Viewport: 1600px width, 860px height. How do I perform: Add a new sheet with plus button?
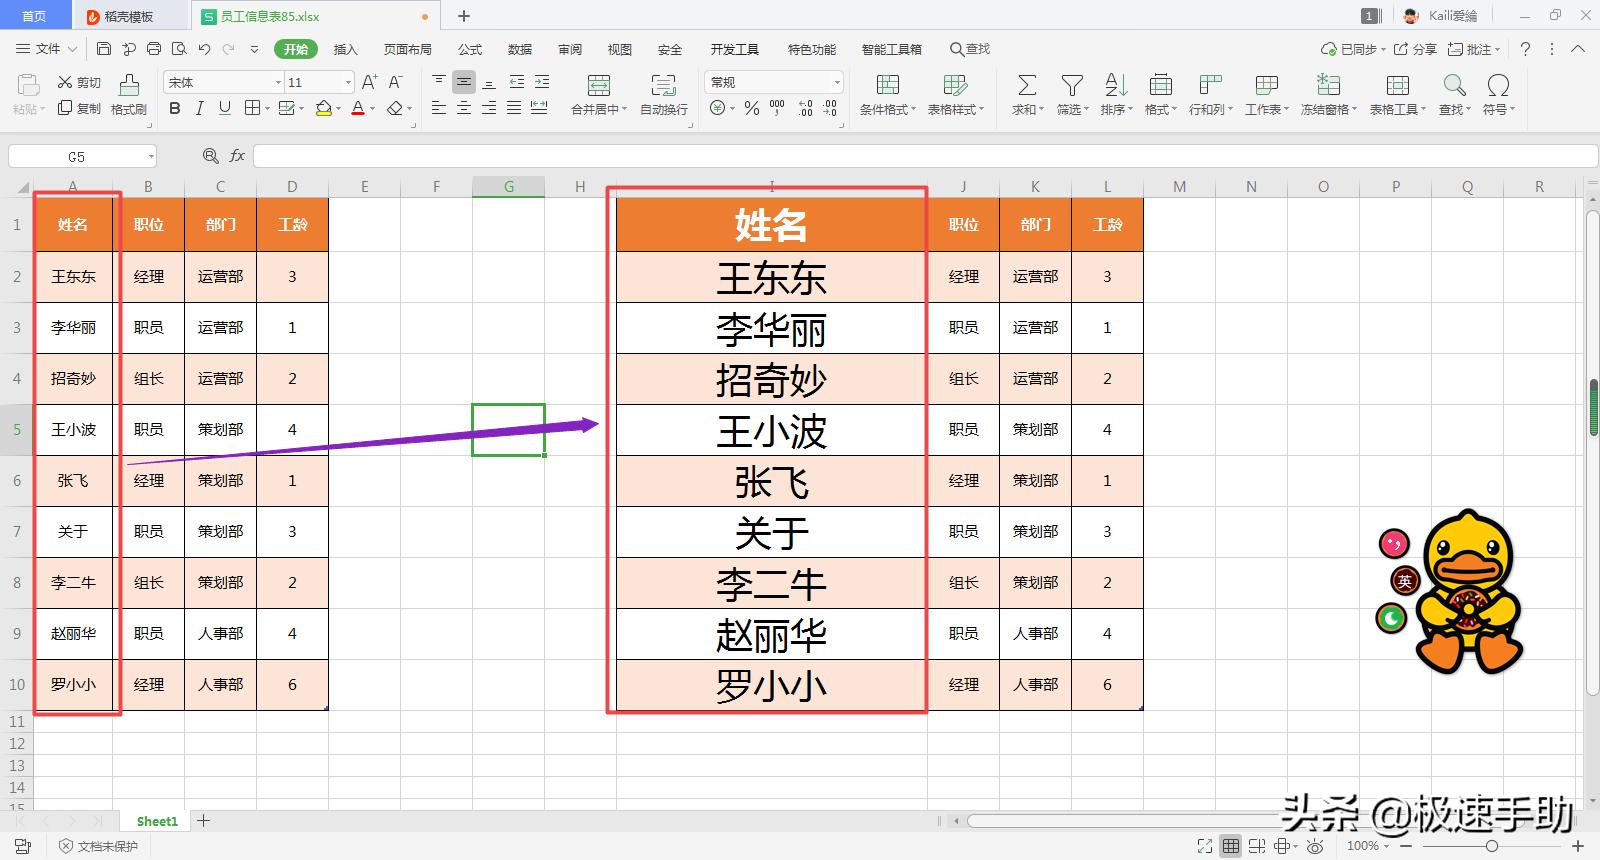pos(204,821)
